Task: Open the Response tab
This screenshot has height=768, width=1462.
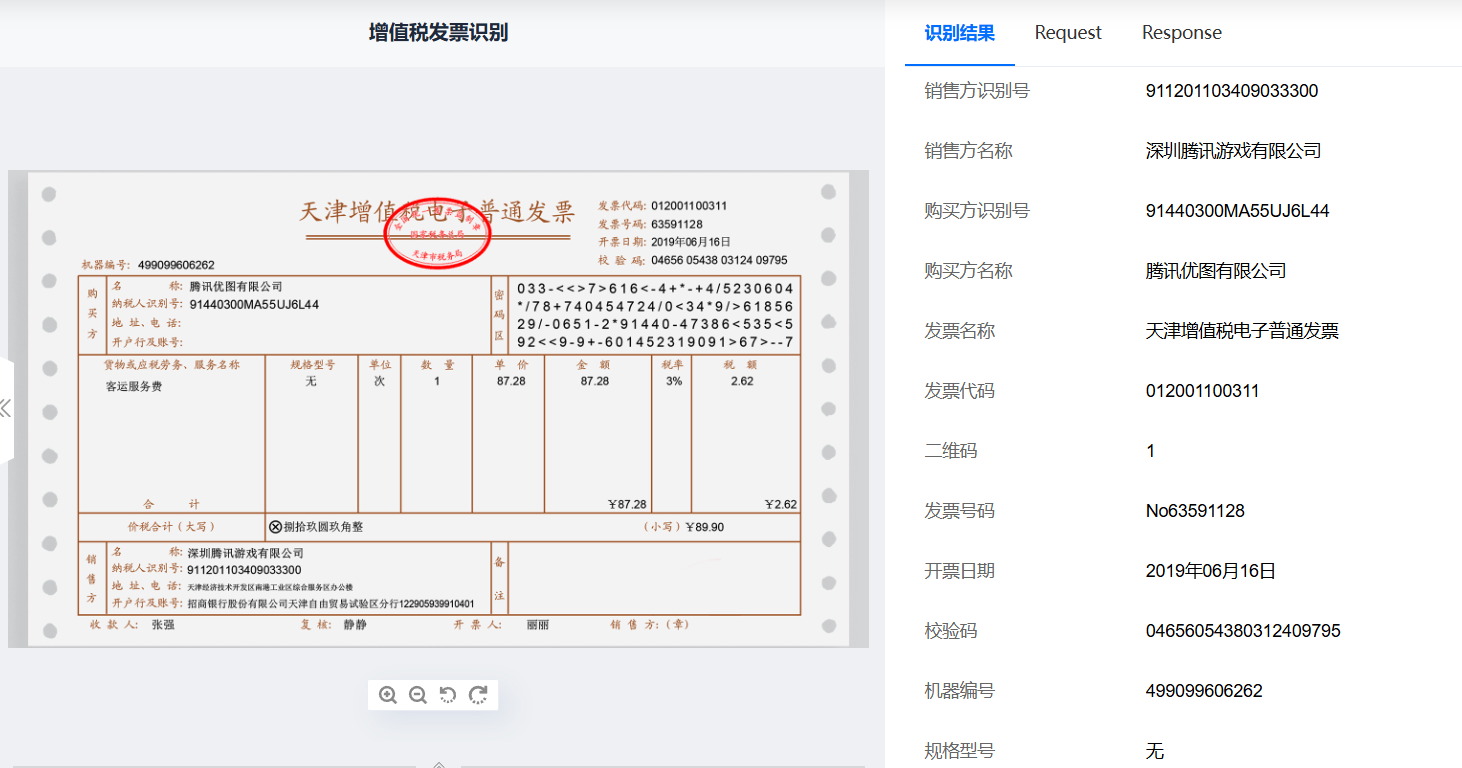Action: tap(1182, 33)
